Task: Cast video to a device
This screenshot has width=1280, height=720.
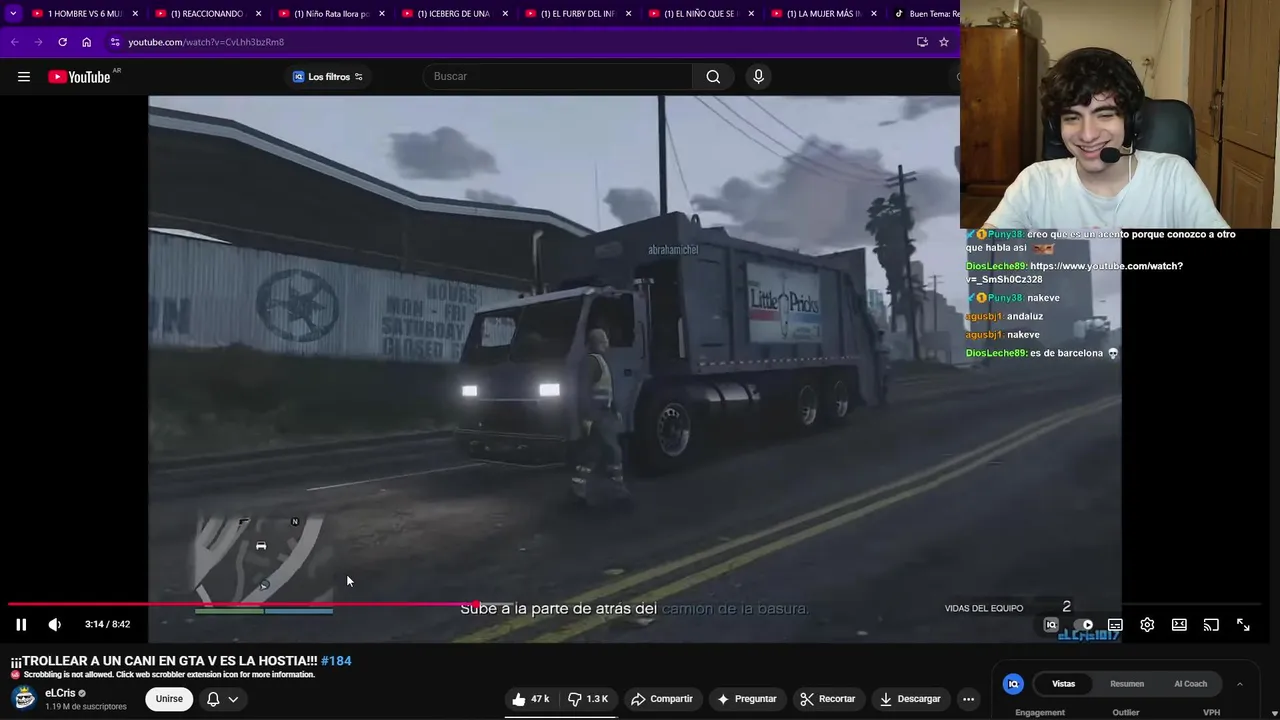Action: click(x=1211, y=625)
